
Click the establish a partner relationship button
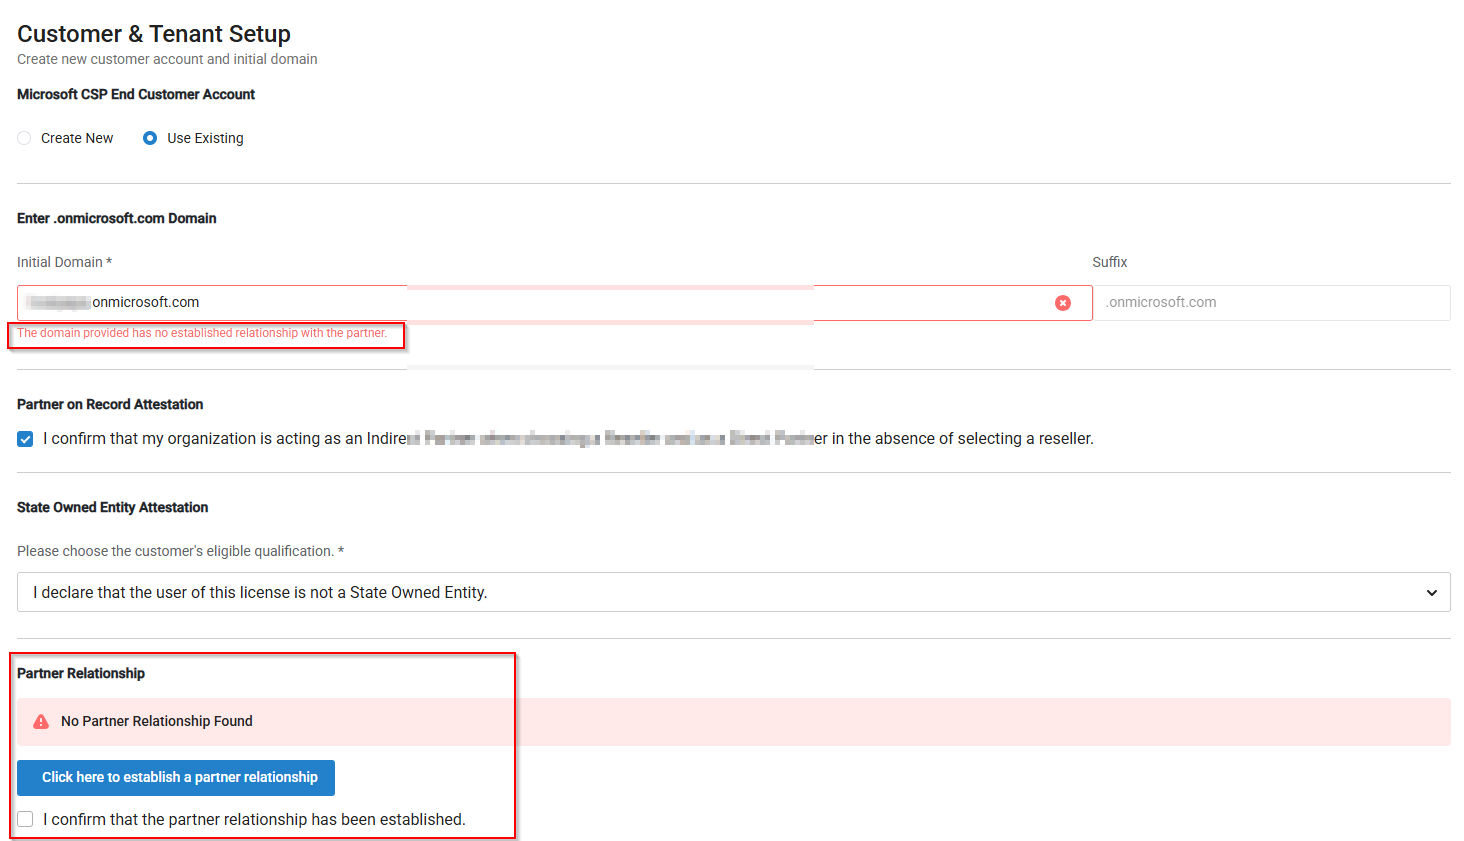coord(176,777)
